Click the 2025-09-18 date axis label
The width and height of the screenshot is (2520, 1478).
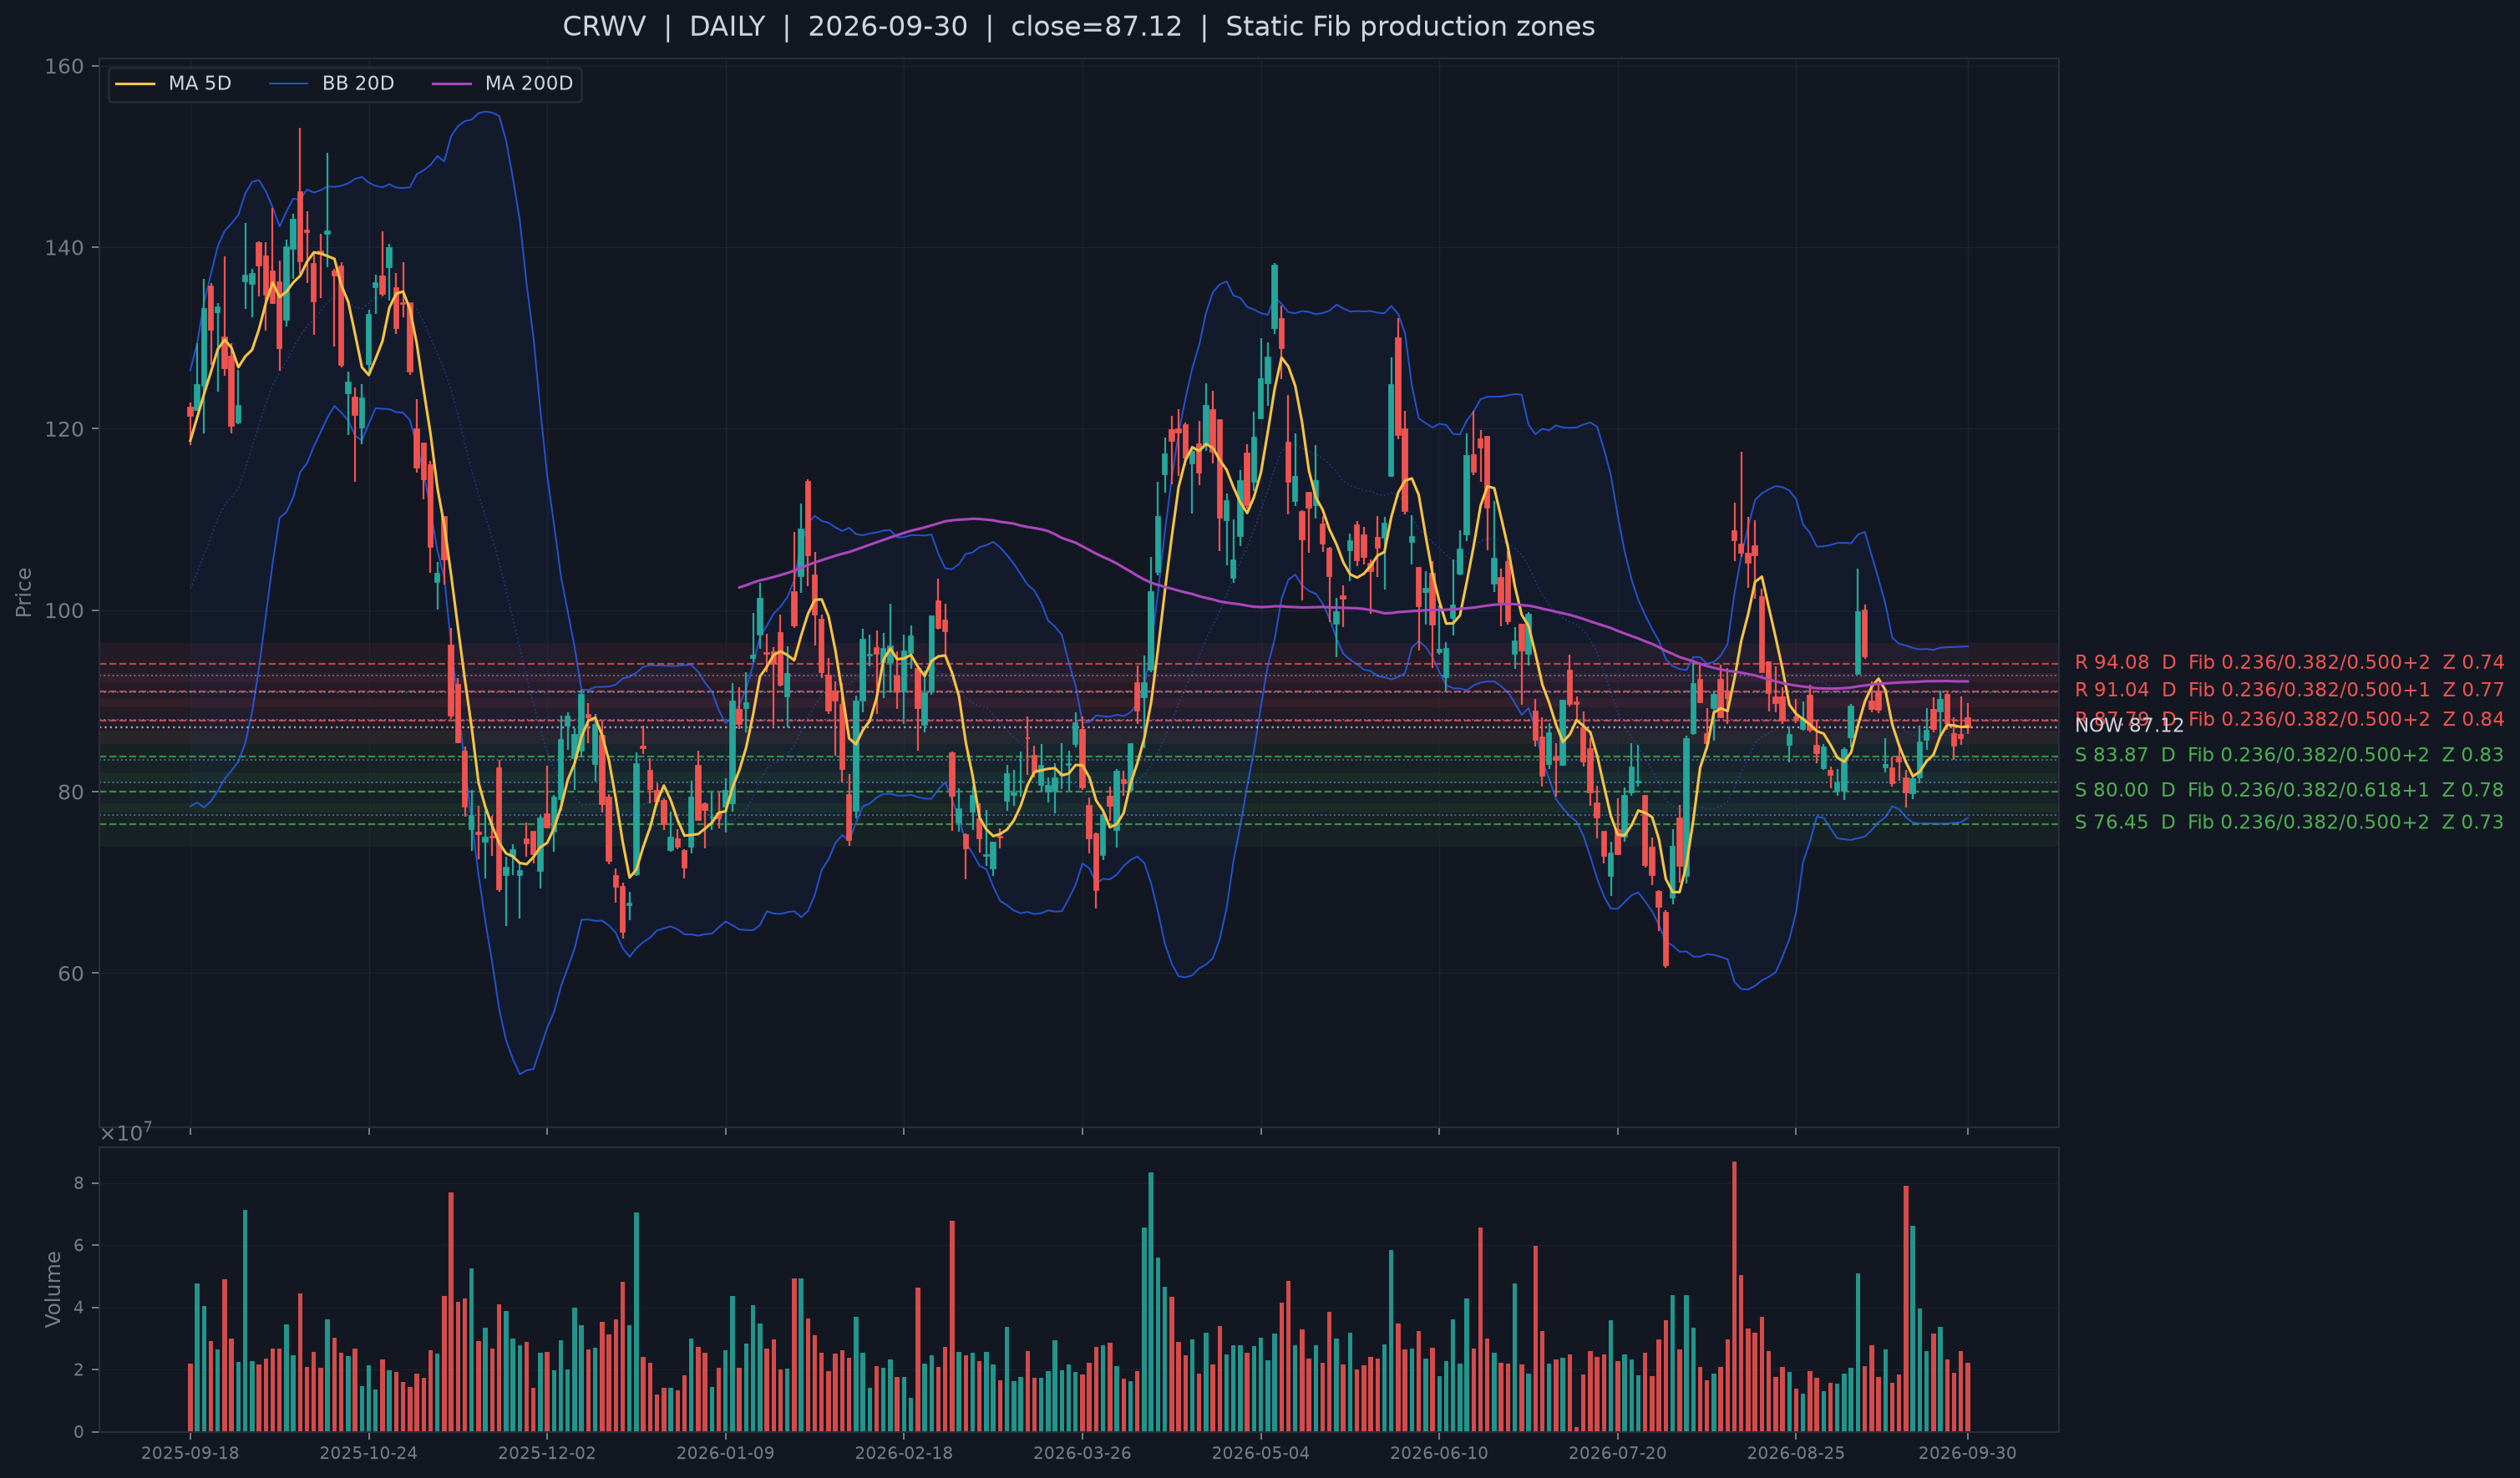pyautogui.click(x=190, y=1453)
